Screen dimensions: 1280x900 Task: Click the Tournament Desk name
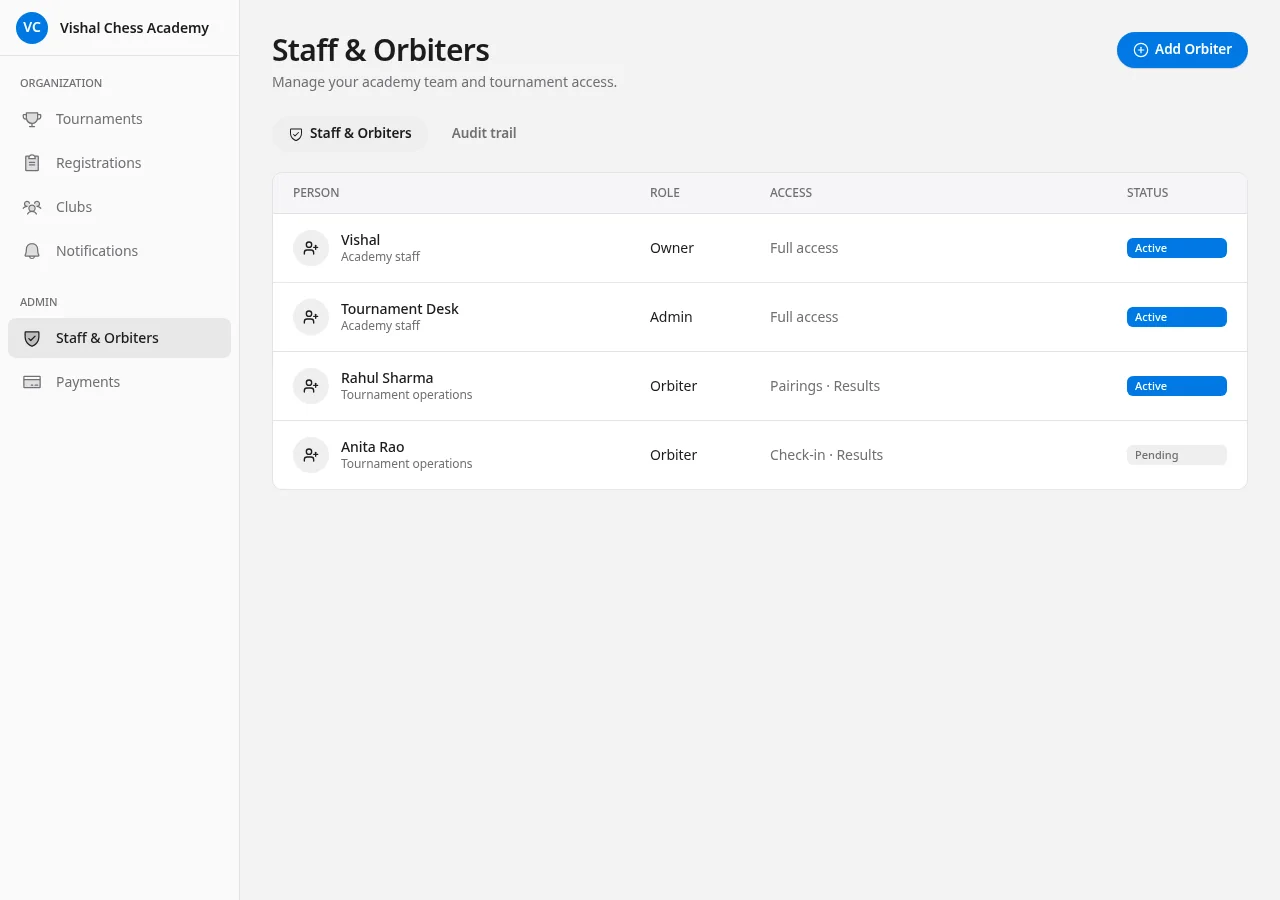(x=400, y=309)
